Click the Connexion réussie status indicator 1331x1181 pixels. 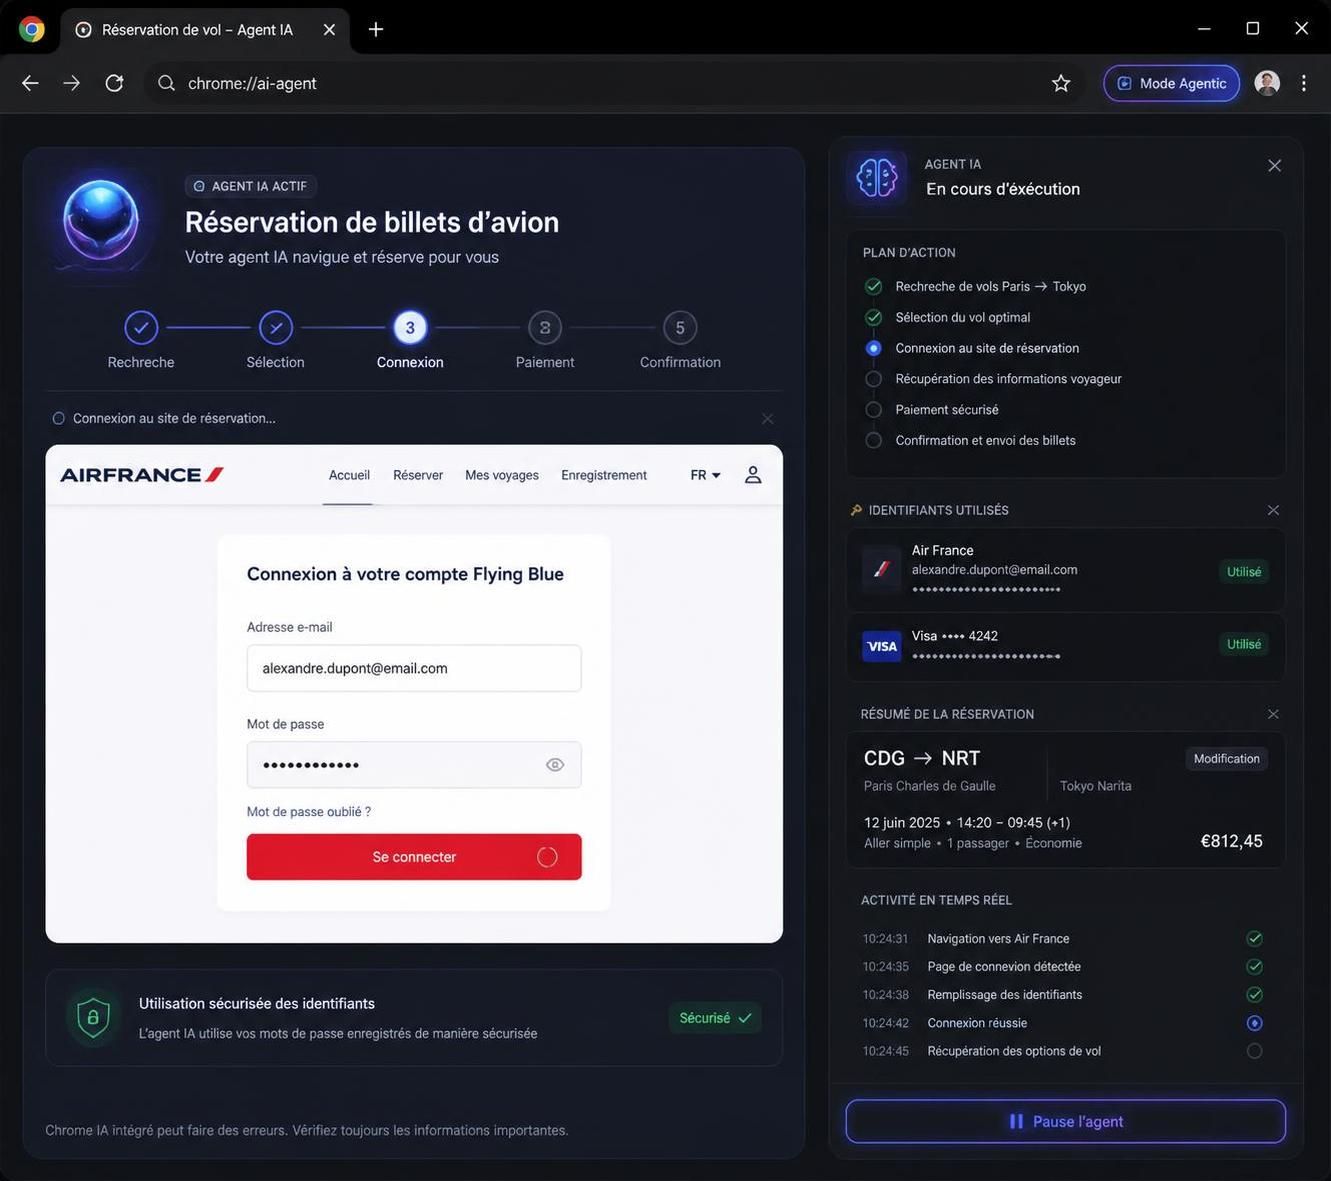[1254, 1023]
